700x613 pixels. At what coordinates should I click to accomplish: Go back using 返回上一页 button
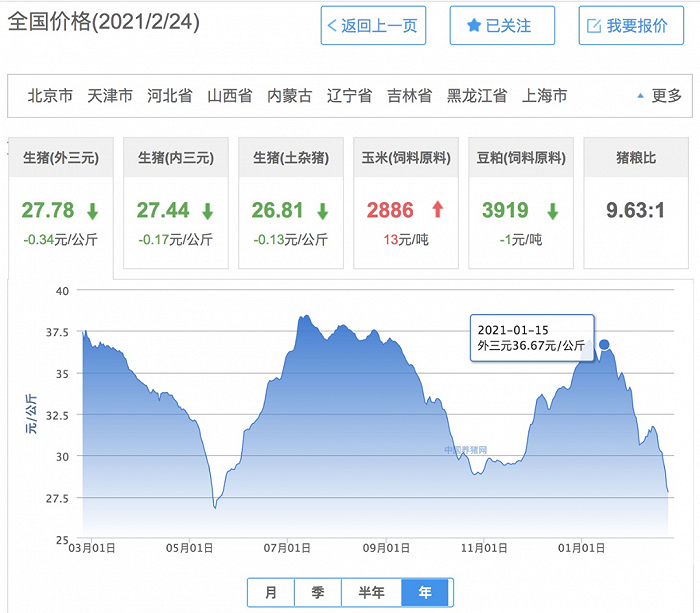click(x=373, y=25)
